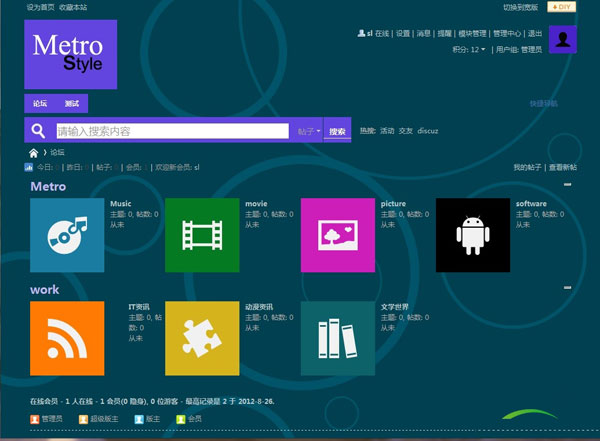Expand the 帖子 search type dropdown
This screenshot has width=600, height=441.
click(x=308, y=131)
